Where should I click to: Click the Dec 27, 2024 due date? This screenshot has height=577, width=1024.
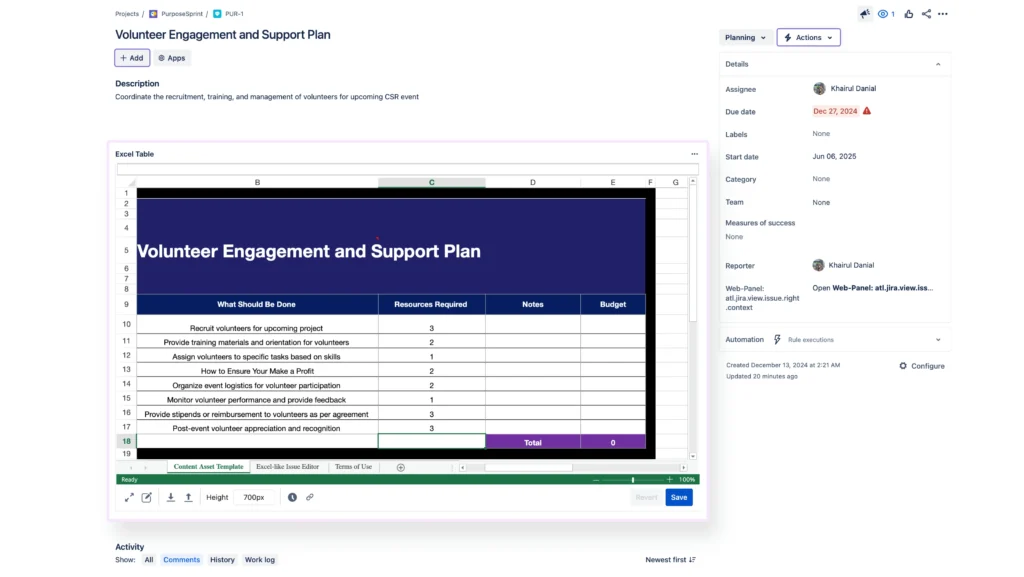click(835, 111)
